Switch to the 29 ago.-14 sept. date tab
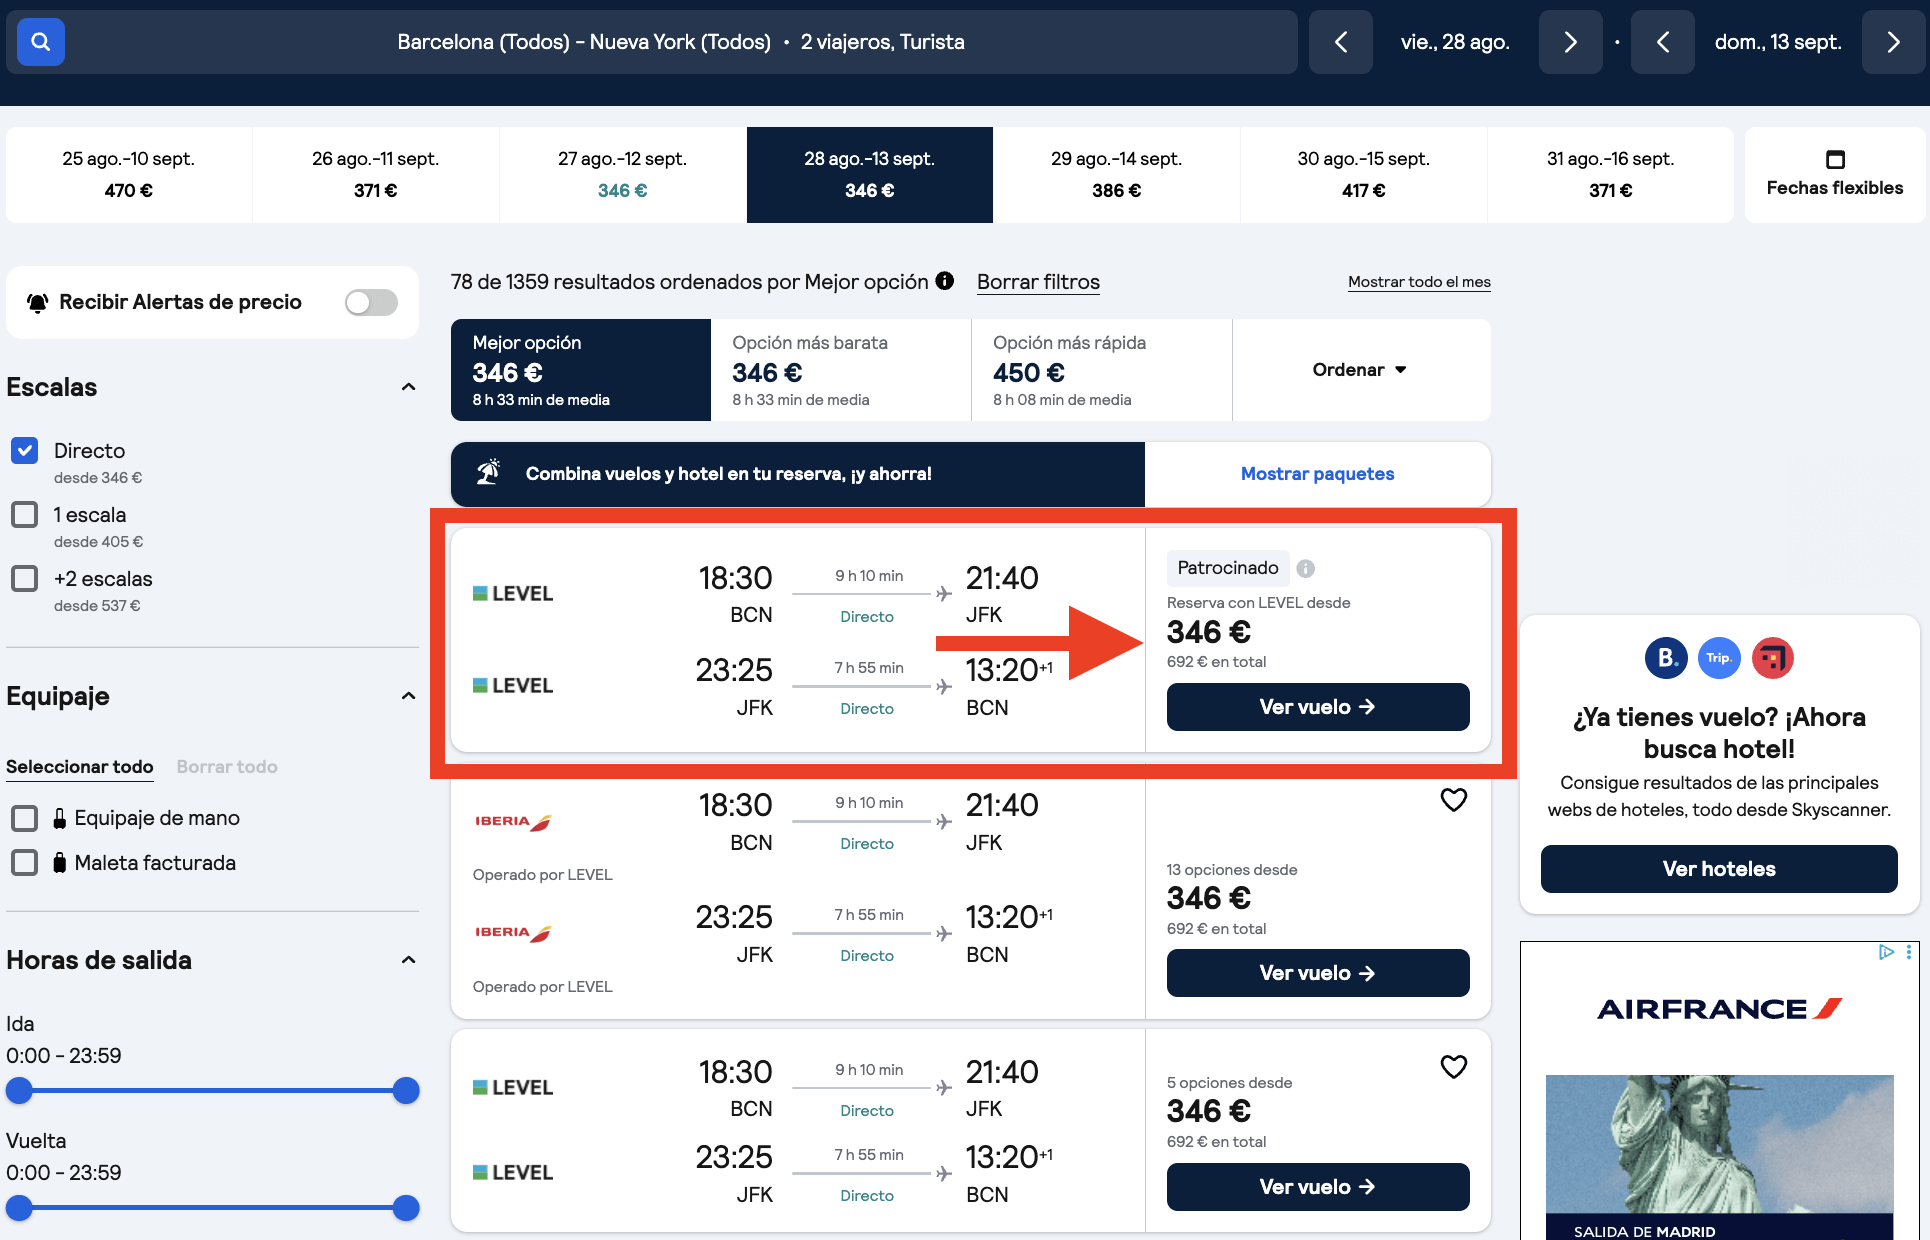The image size is (1930, 1240). [1117, 174]
